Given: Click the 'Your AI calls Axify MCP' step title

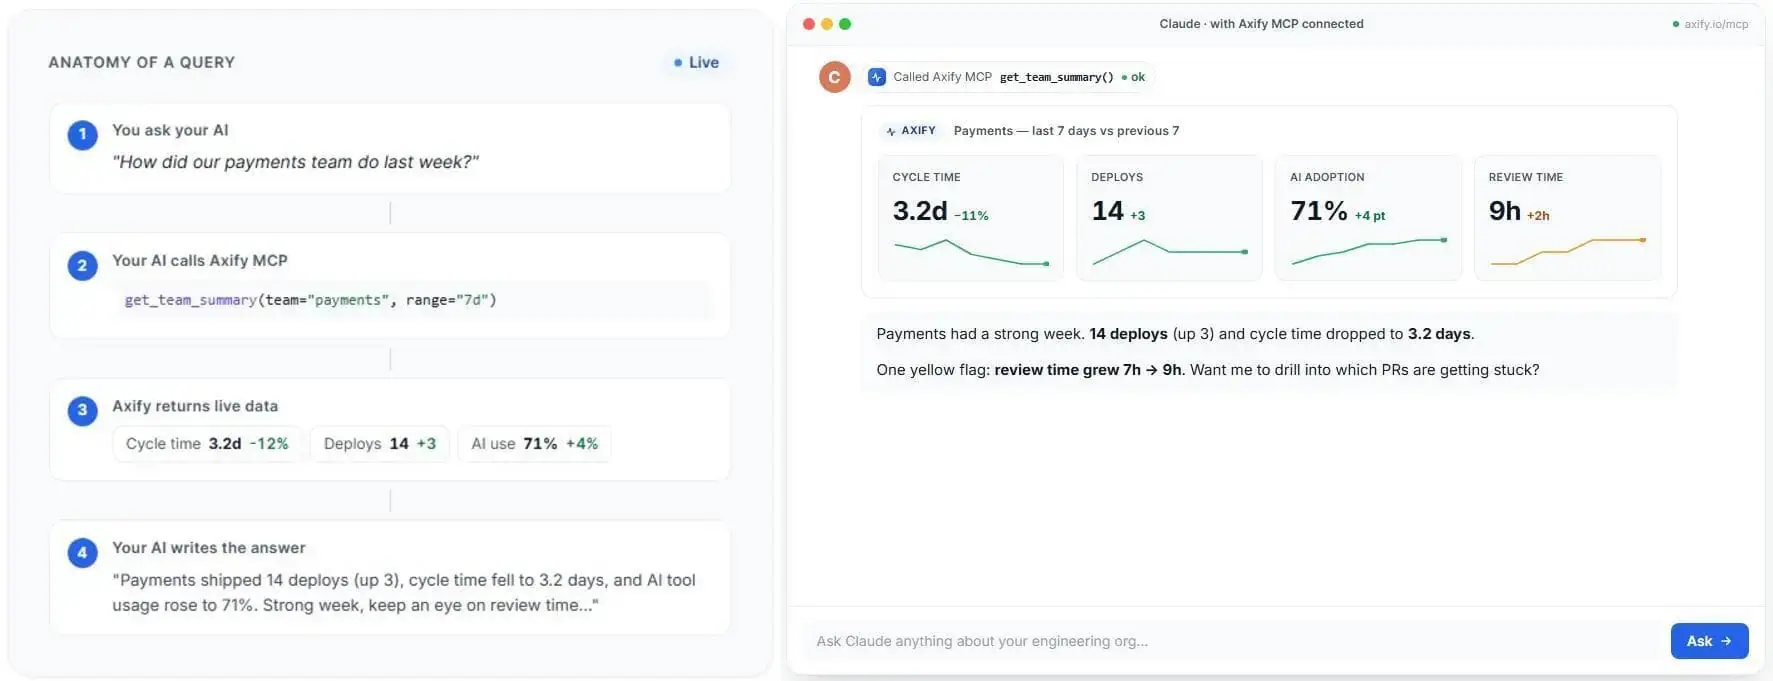Looking at the screenshot, I should (200, 260).
